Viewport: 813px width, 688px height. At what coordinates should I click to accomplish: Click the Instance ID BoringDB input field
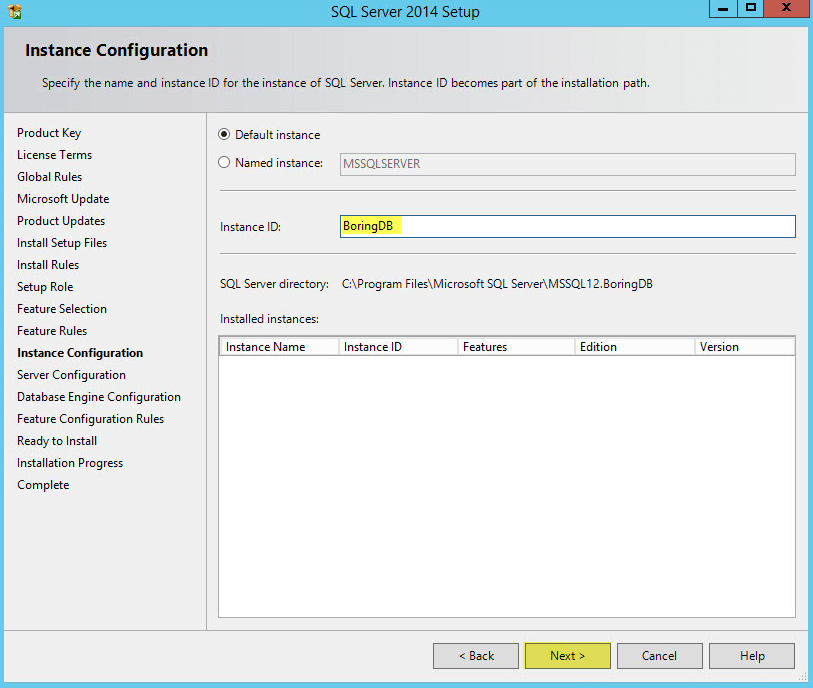tap(567, 227)
